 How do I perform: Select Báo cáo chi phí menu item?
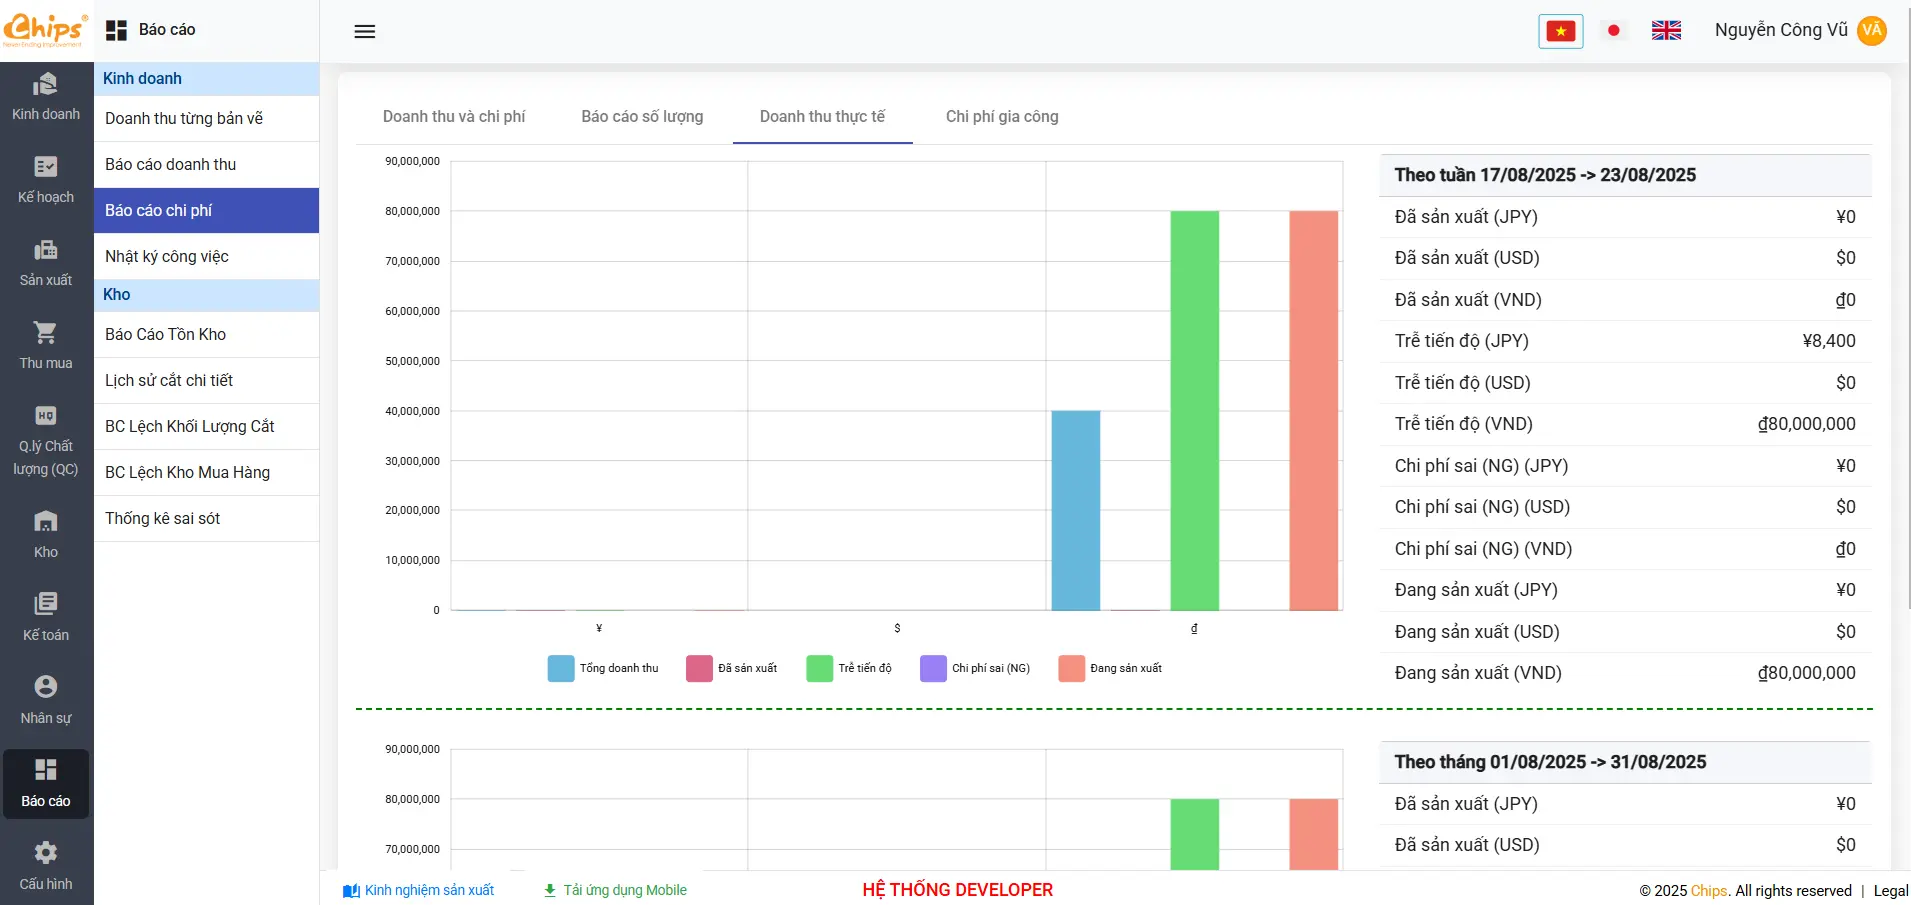(x=206, y=211)
